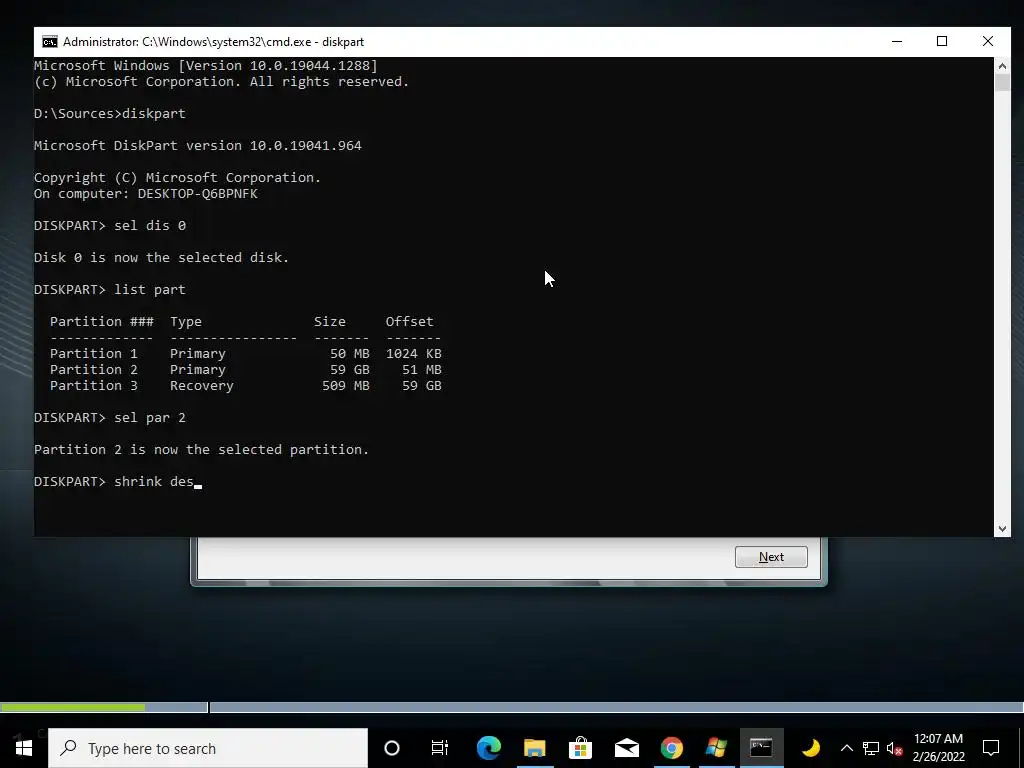
Task: Close the diskpart Command Prompt window
Action: coord(988,42)
